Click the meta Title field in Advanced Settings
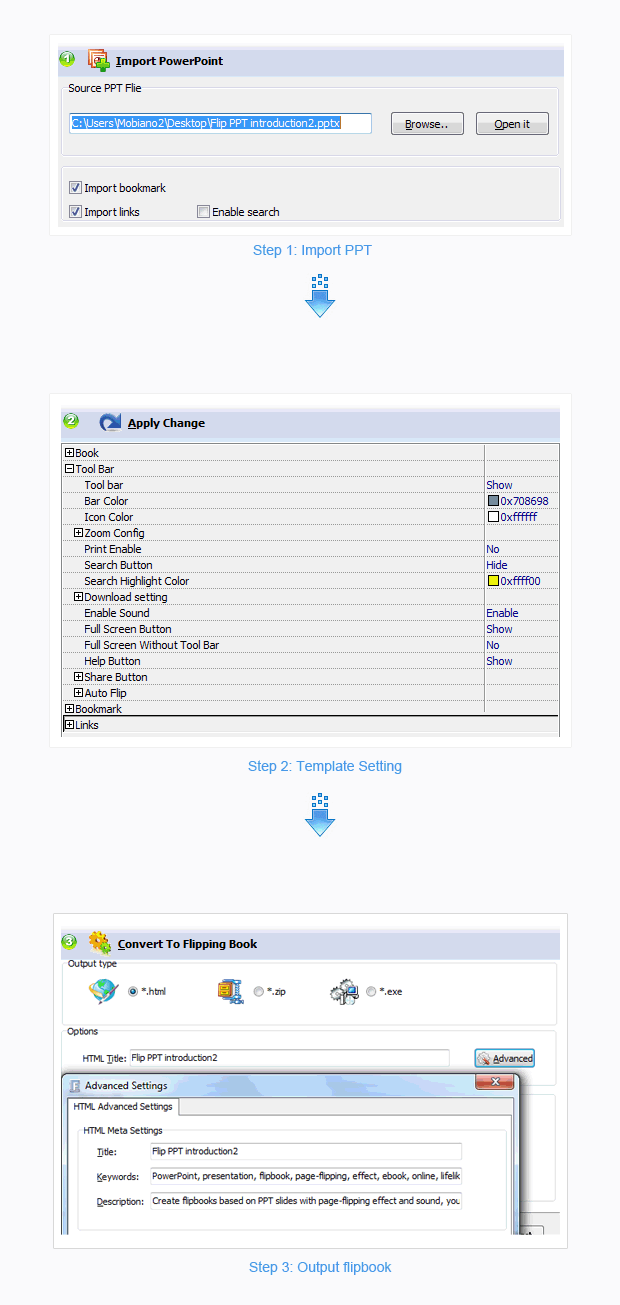 (x=306, y=1151)
